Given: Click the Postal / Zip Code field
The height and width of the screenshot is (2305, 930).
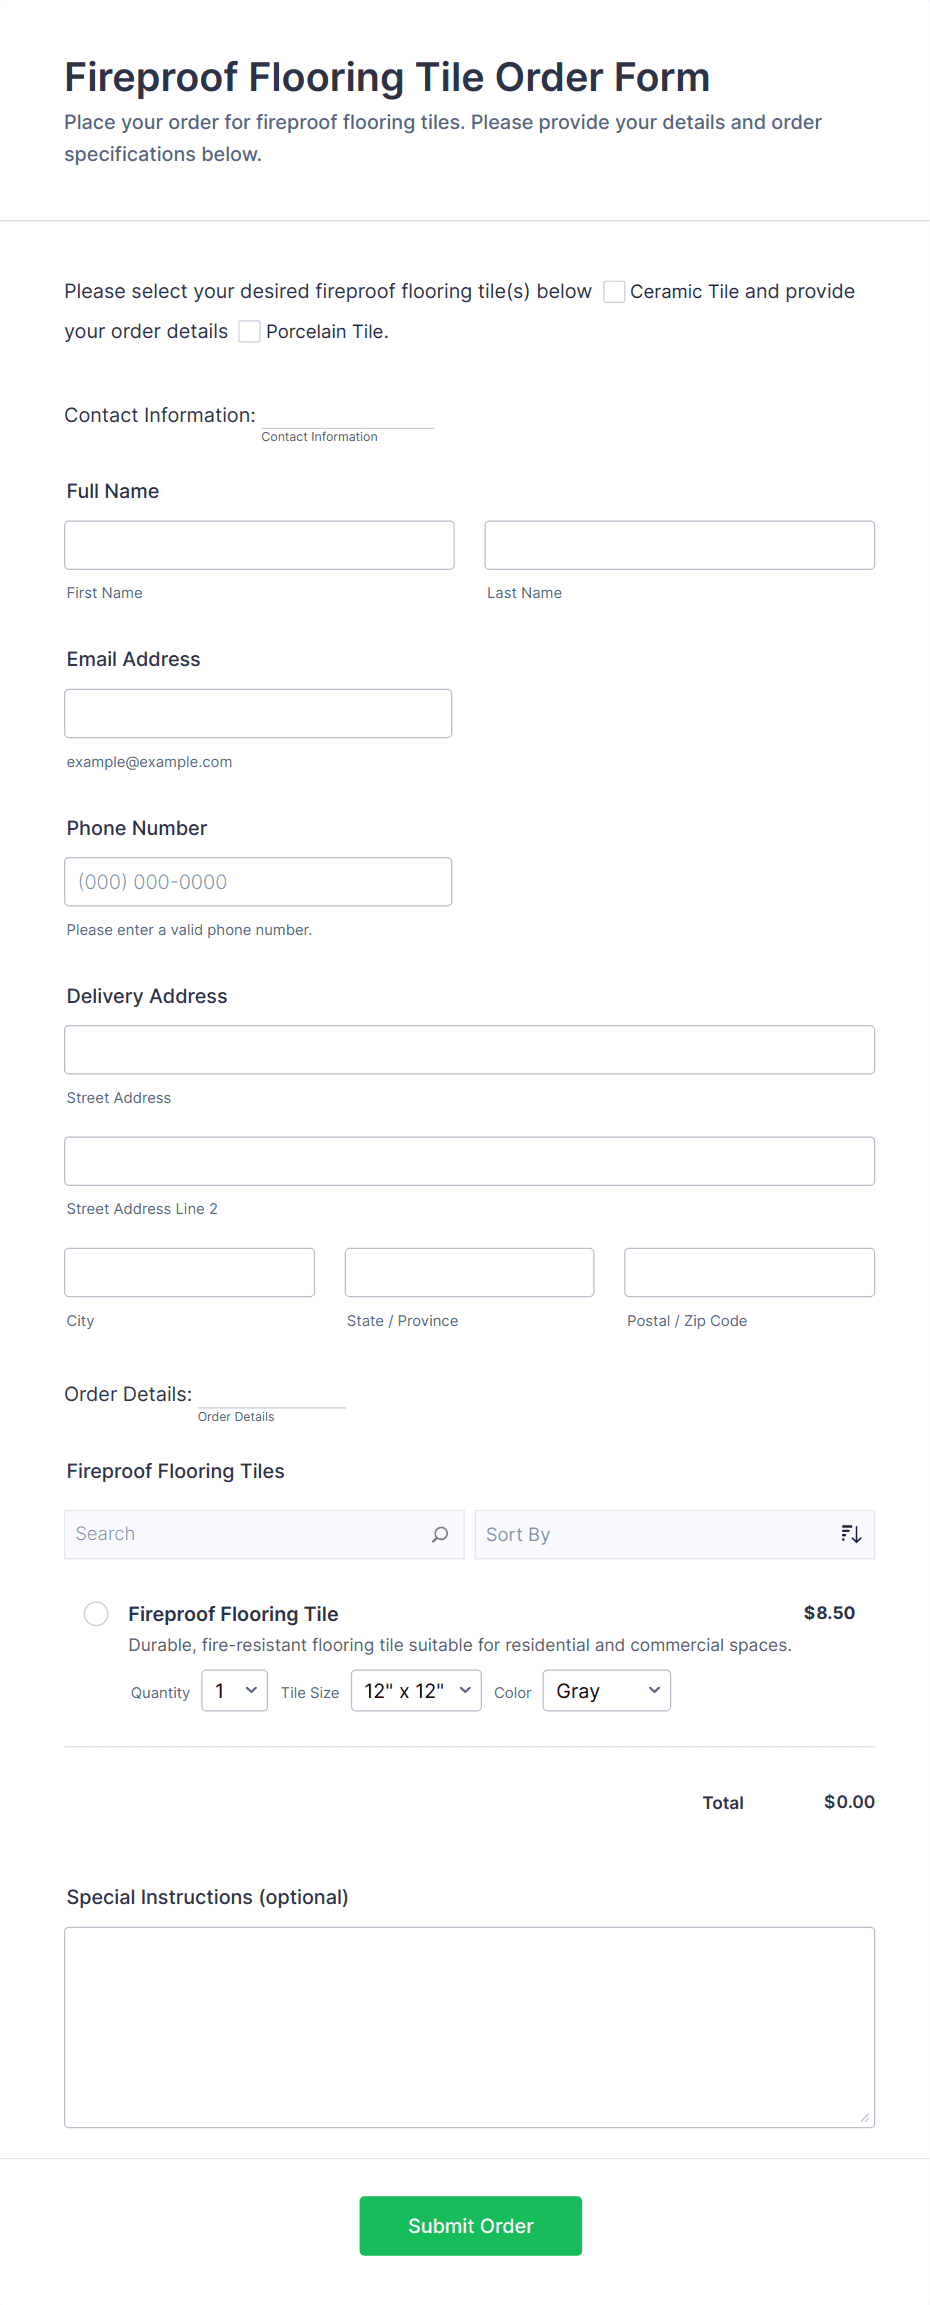Looking at the screenshot, I should point(749,1272).
